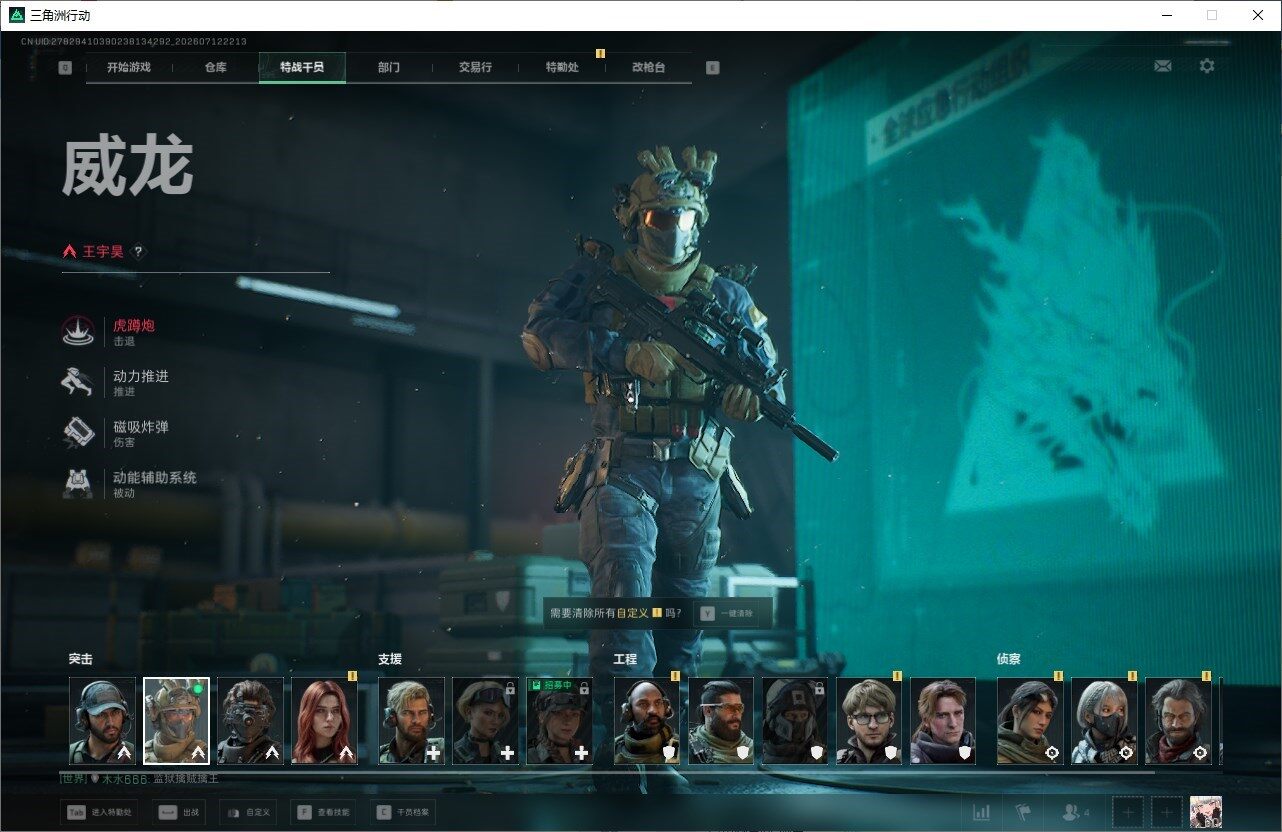Click the 工程 category label
This screenshot has height=832, width=1282.
click(625, 660)
